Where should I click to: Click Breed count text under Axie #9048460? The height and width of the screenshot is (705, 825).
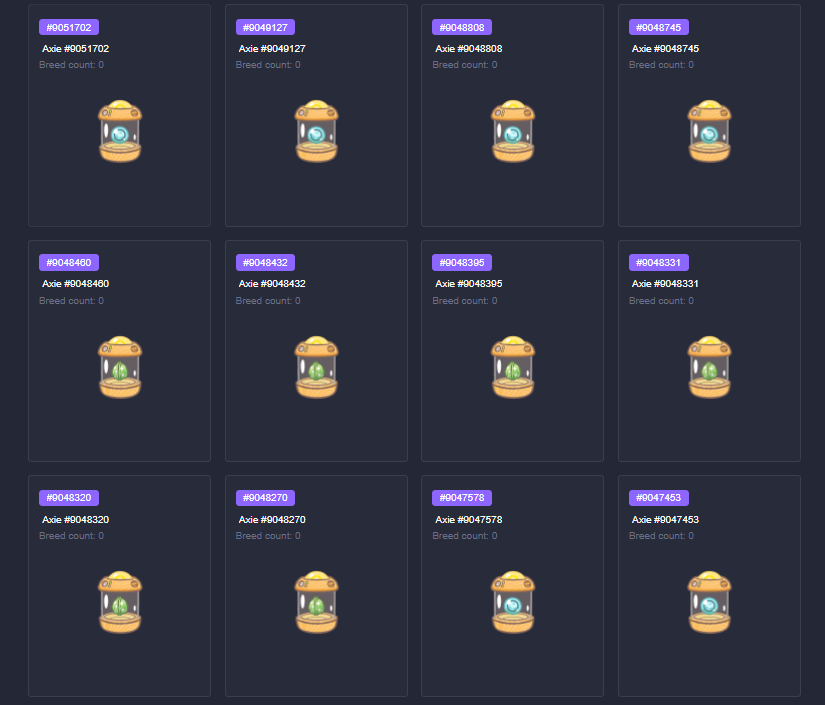pyautogui.click(x=72, y=300)
